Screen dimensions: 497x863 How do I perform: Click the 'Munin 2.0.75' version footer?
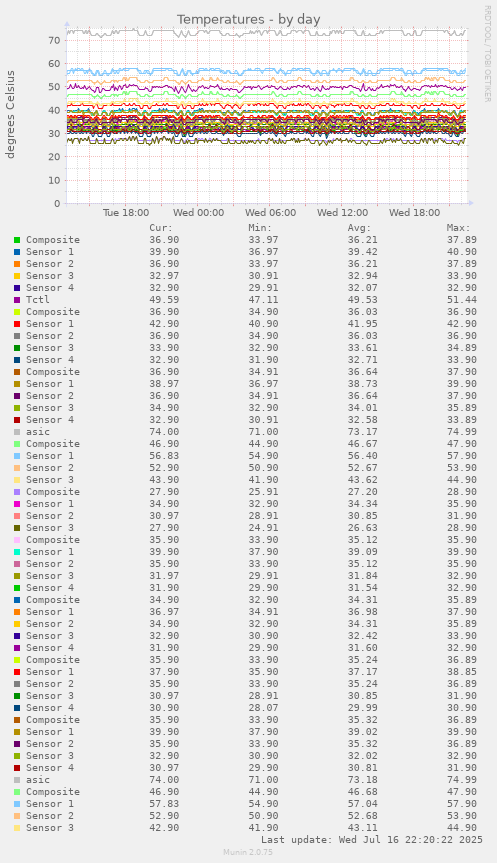tap(248, 852)
